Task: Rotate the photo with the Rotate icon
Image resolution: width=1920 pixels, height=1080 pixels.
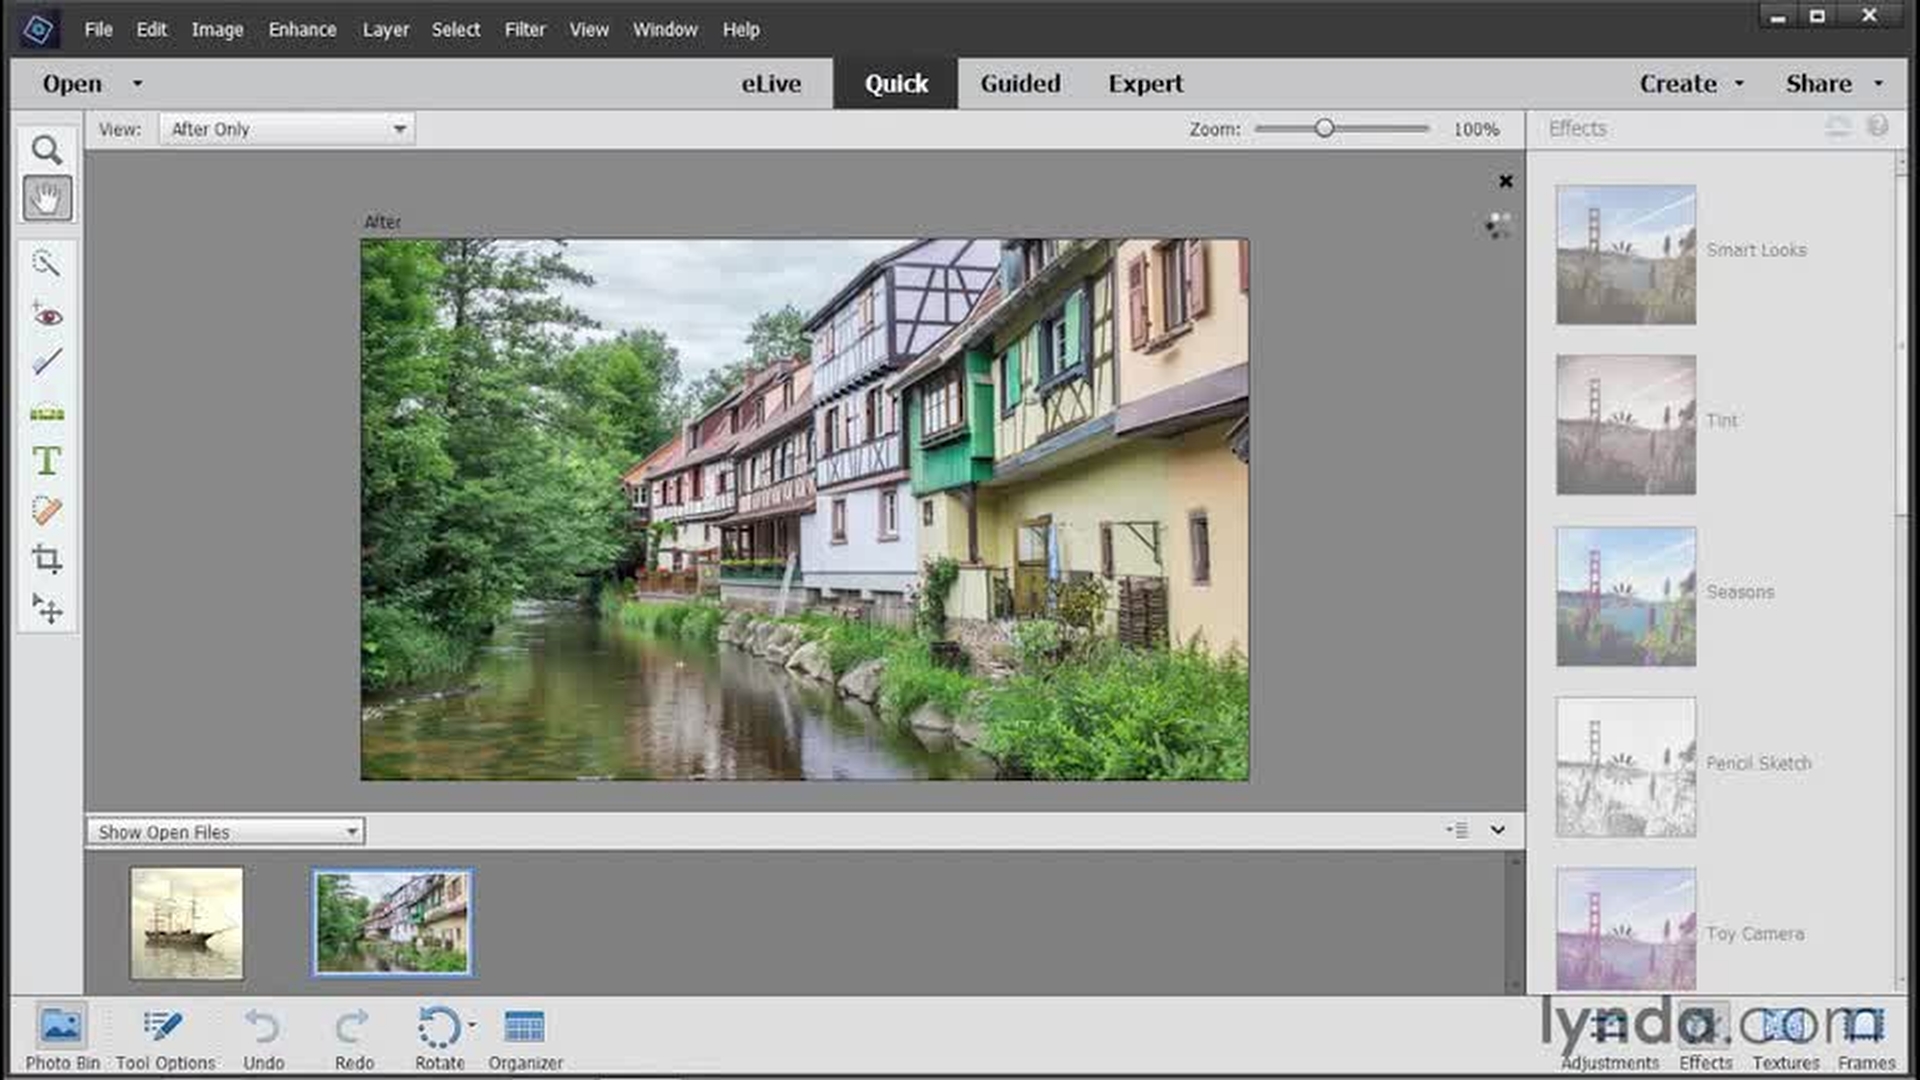Action: (438, 1027)
